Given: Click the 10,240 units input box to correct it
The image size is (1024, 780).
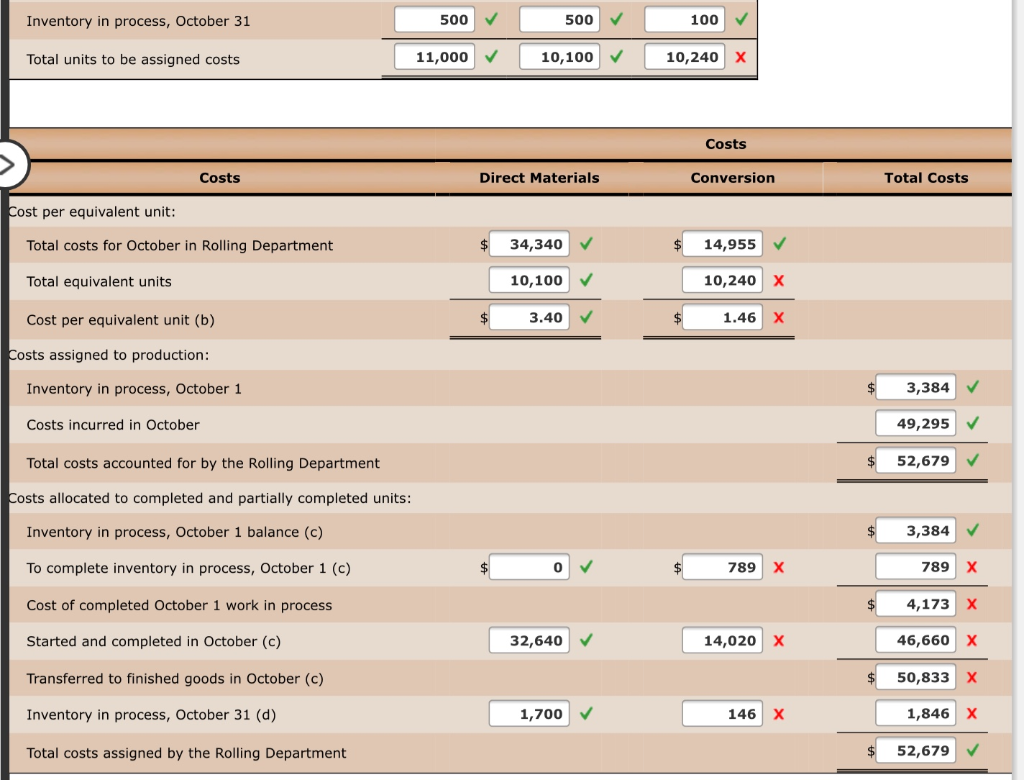Looking at the screenshot, I should [x=686, y=56].
